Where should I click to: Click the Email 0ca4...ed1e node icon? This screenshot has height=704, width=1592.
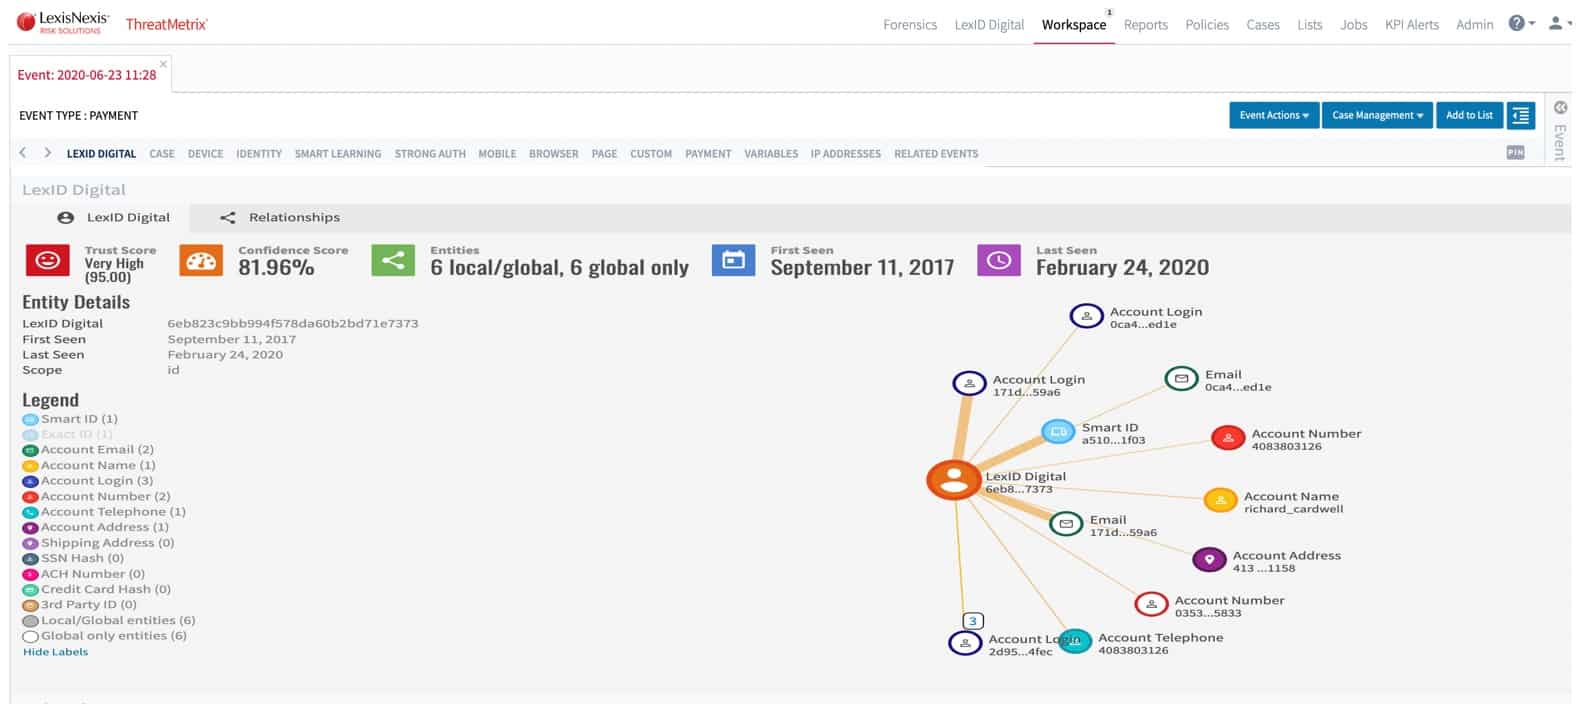click(1181, 378)
